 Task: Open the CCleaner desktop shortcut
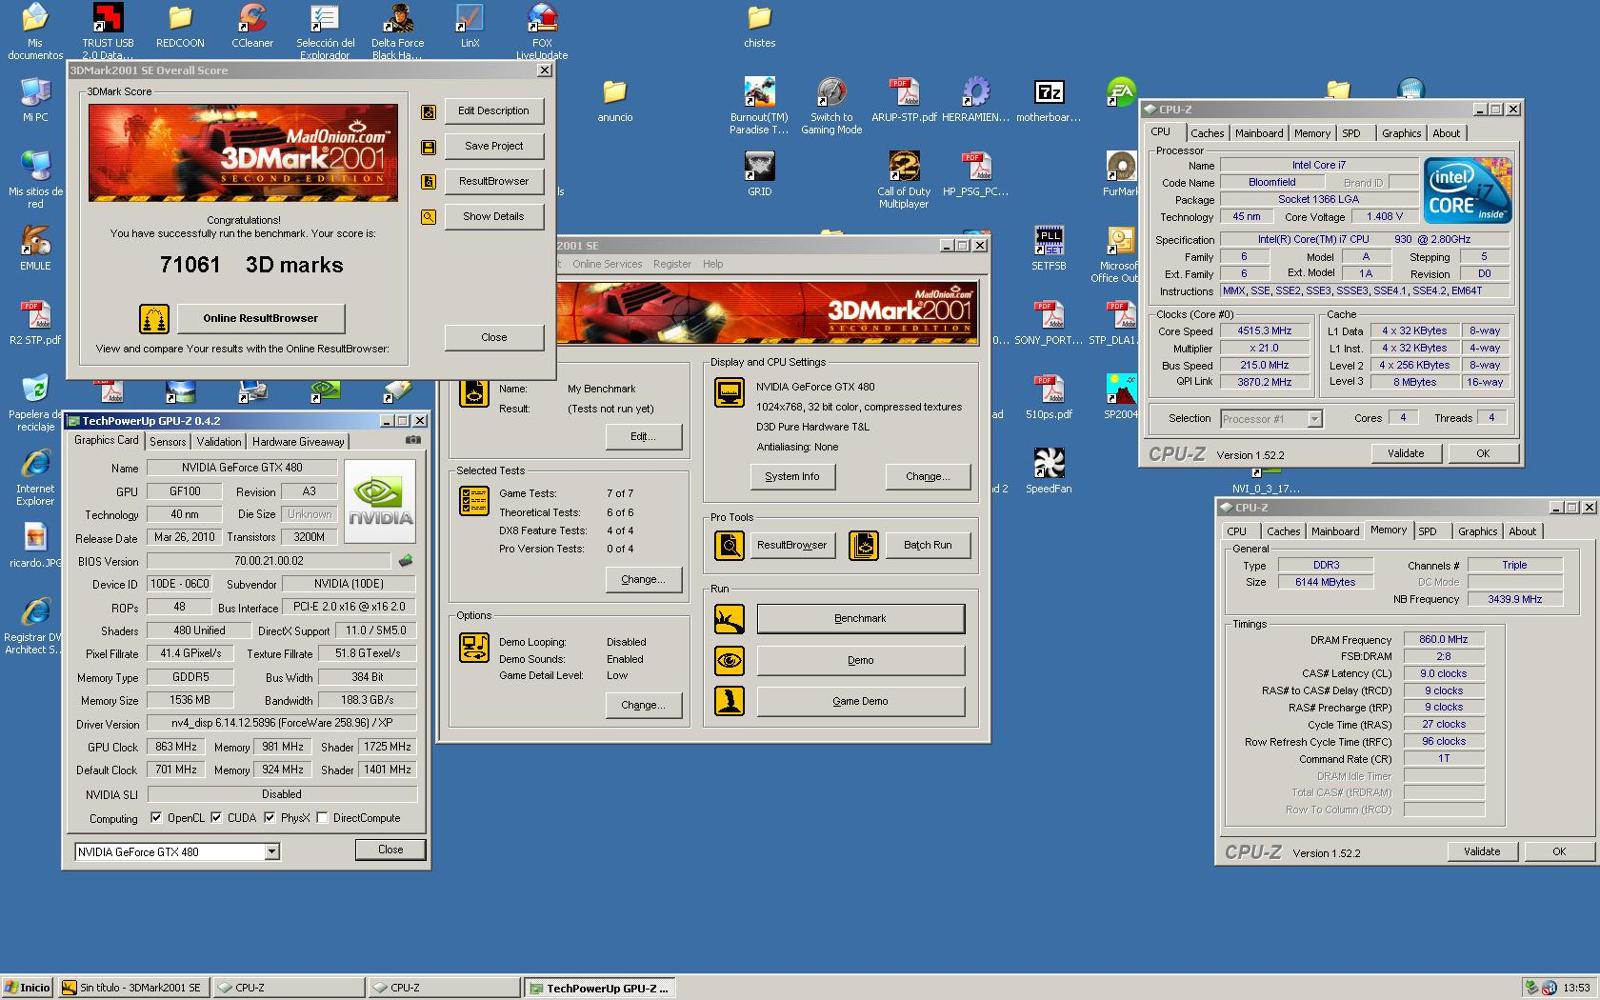[252, 27]
